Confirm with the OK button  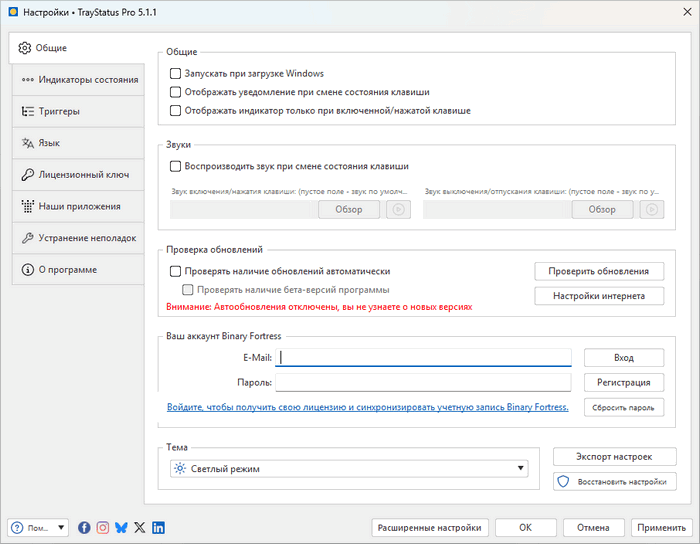click(526, 527)
